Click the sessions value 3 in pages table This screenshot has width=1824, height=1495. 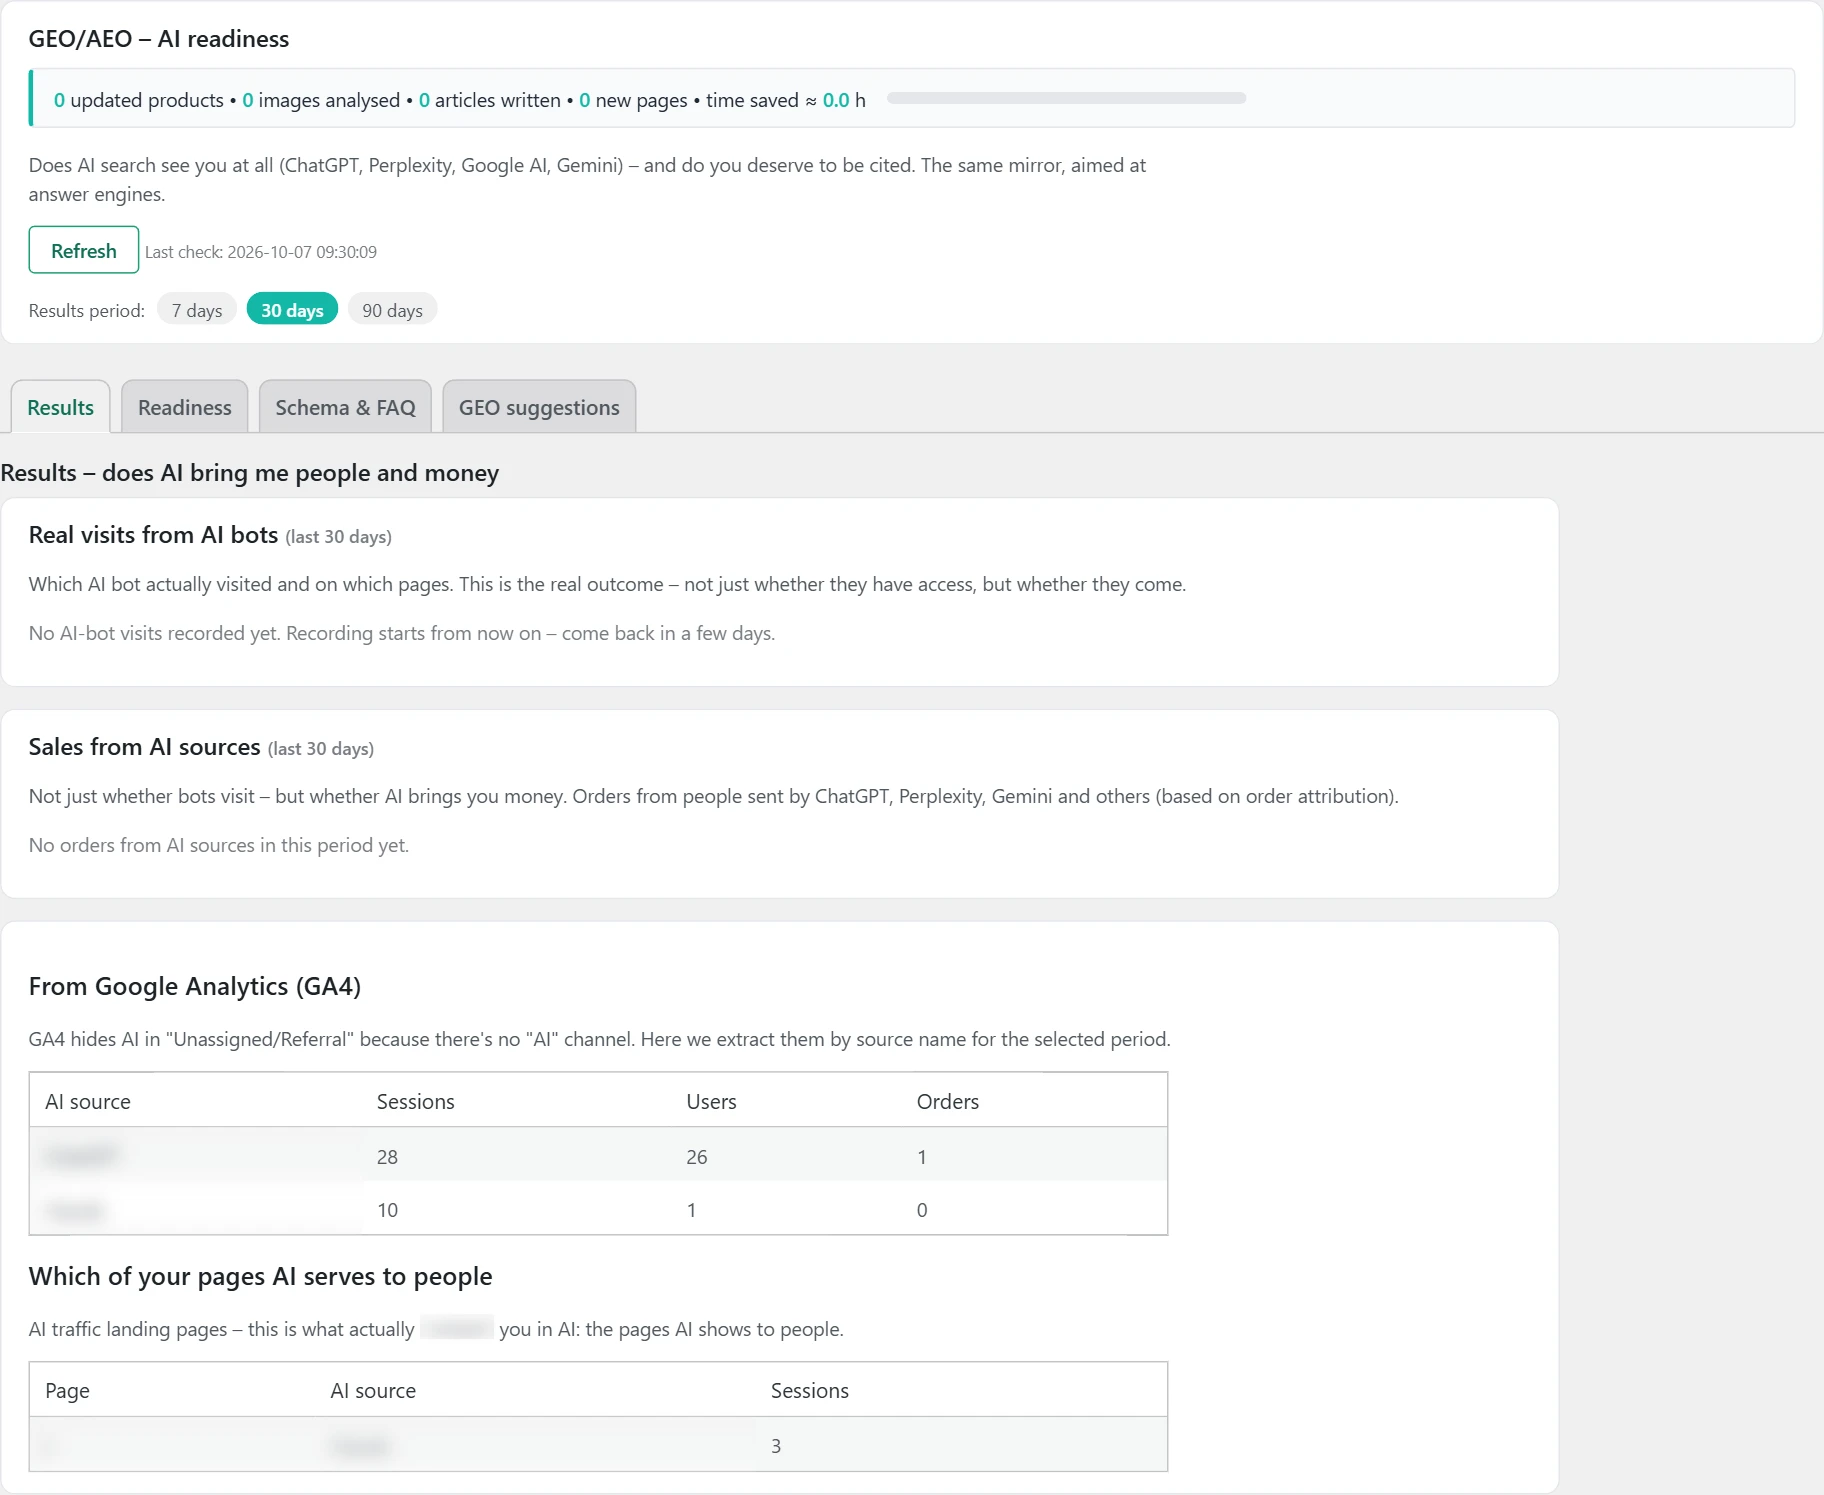pos(776,1445)
